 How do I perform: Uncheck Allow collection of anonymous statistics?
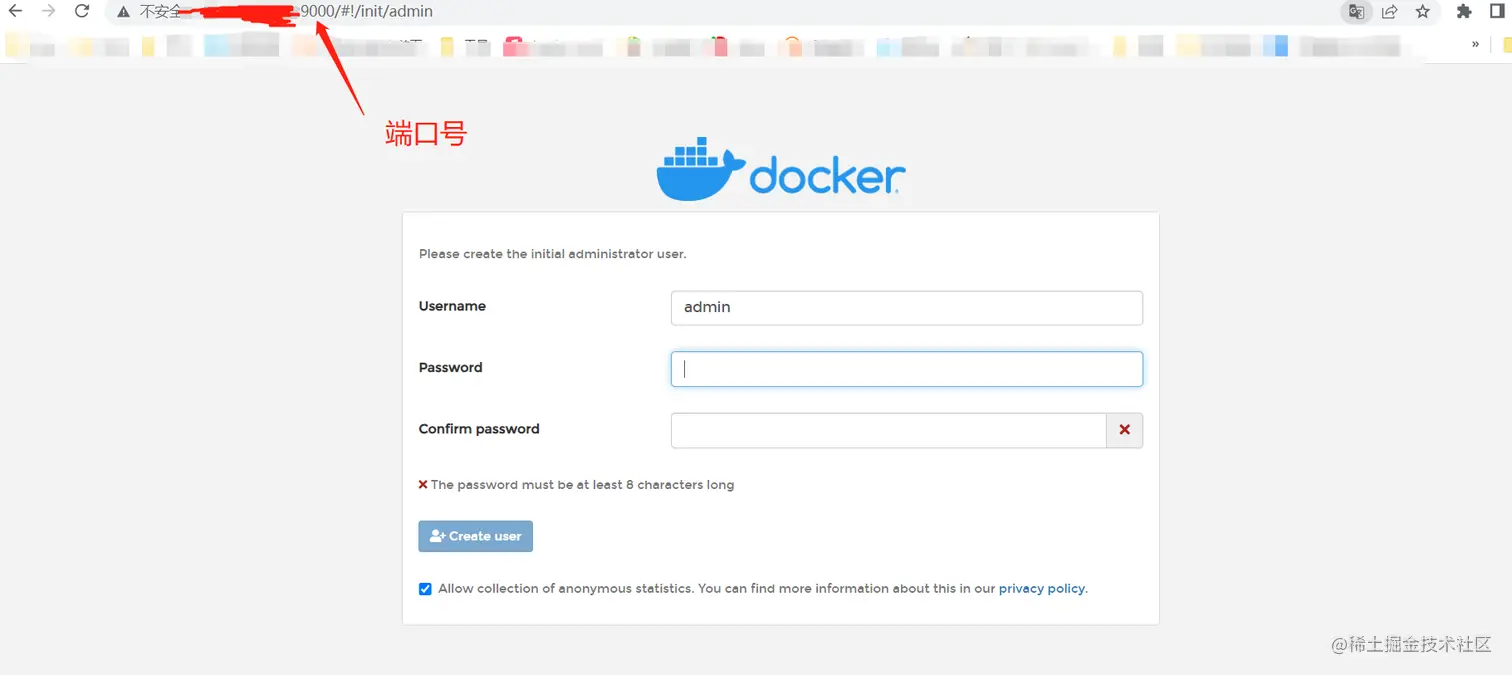click(425, 589)
